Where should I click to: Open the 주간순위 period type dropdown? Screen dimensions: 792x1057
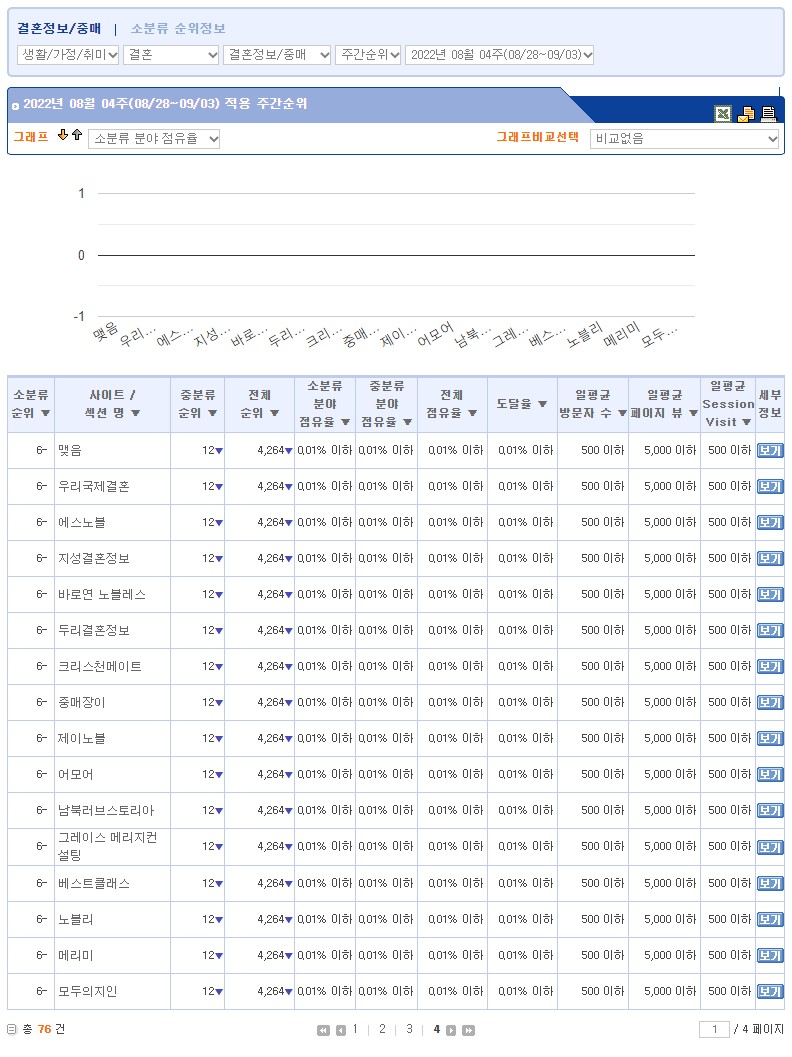[x=367, y=55]
